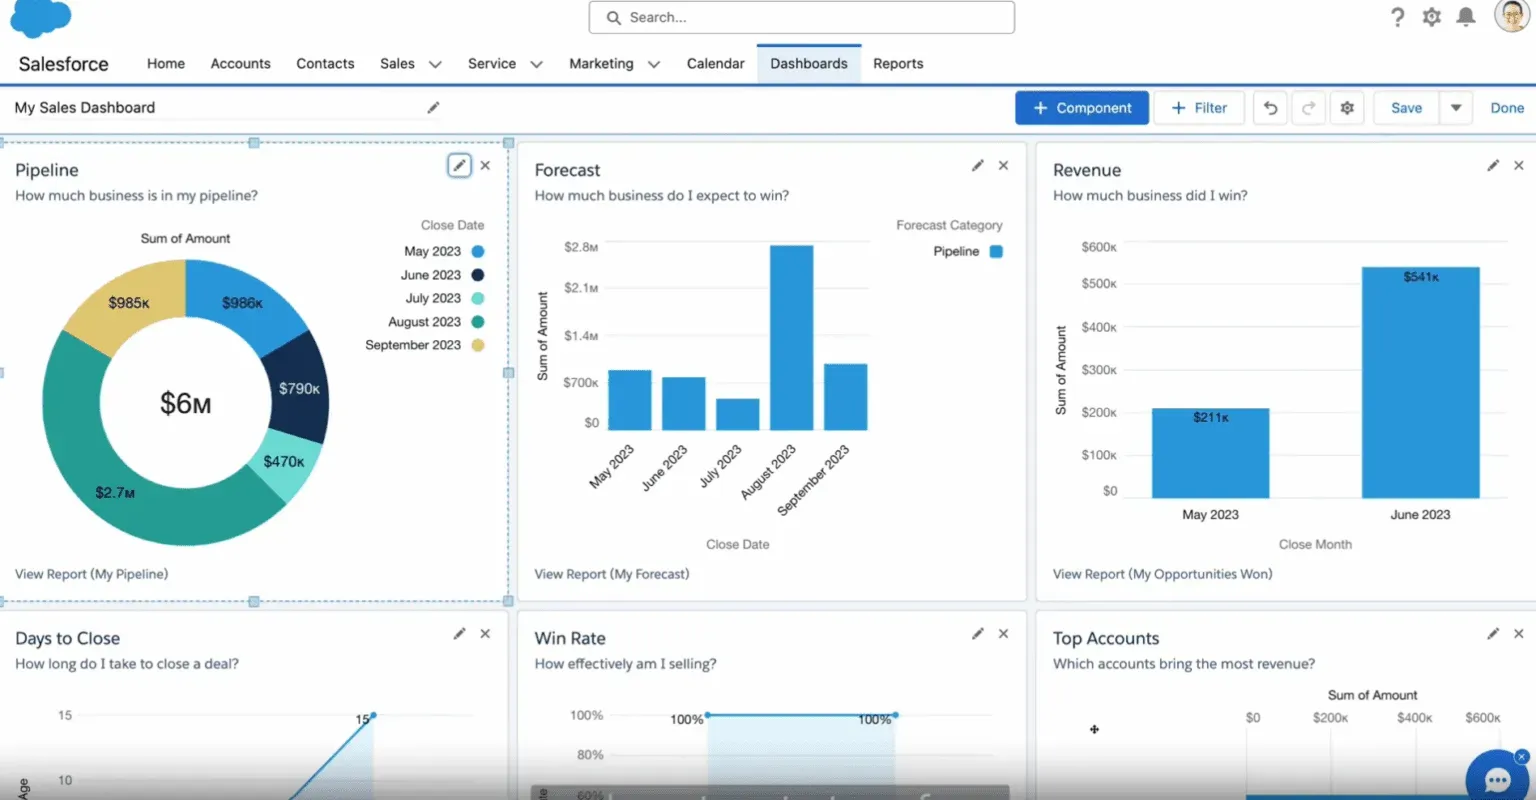
Task: Open Salesforce Help via the question mark icon
Action: (x=1397, y=17)
